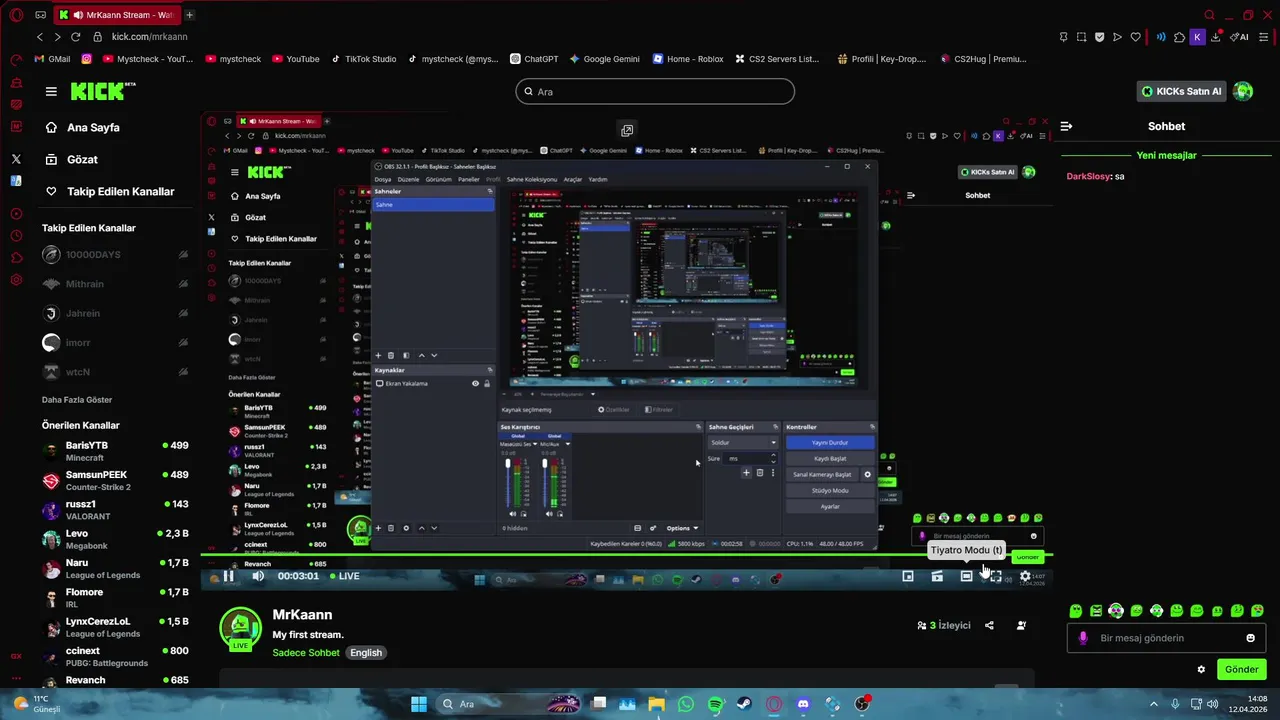The width and height of the screenshot is (1280, 720).
Task: Open recommended channel Flomore
Action: (115, 598)
